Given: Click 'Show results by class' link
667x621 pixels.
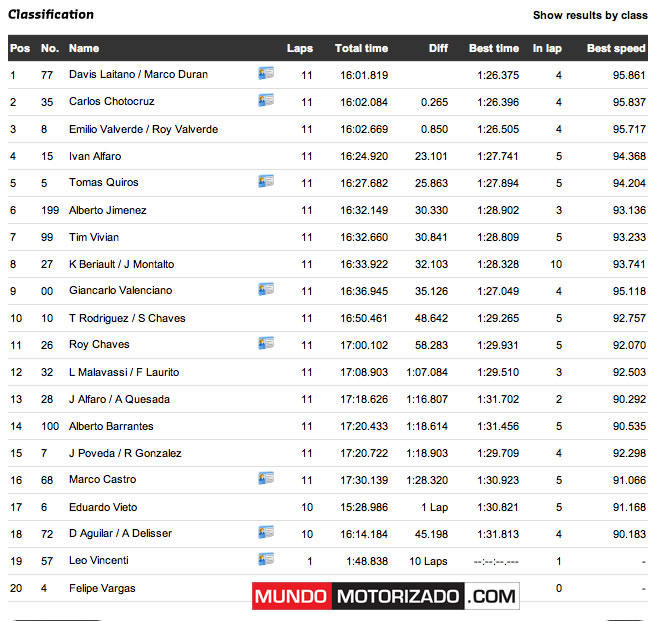Looking at the screenshot, I should [589, 15].
